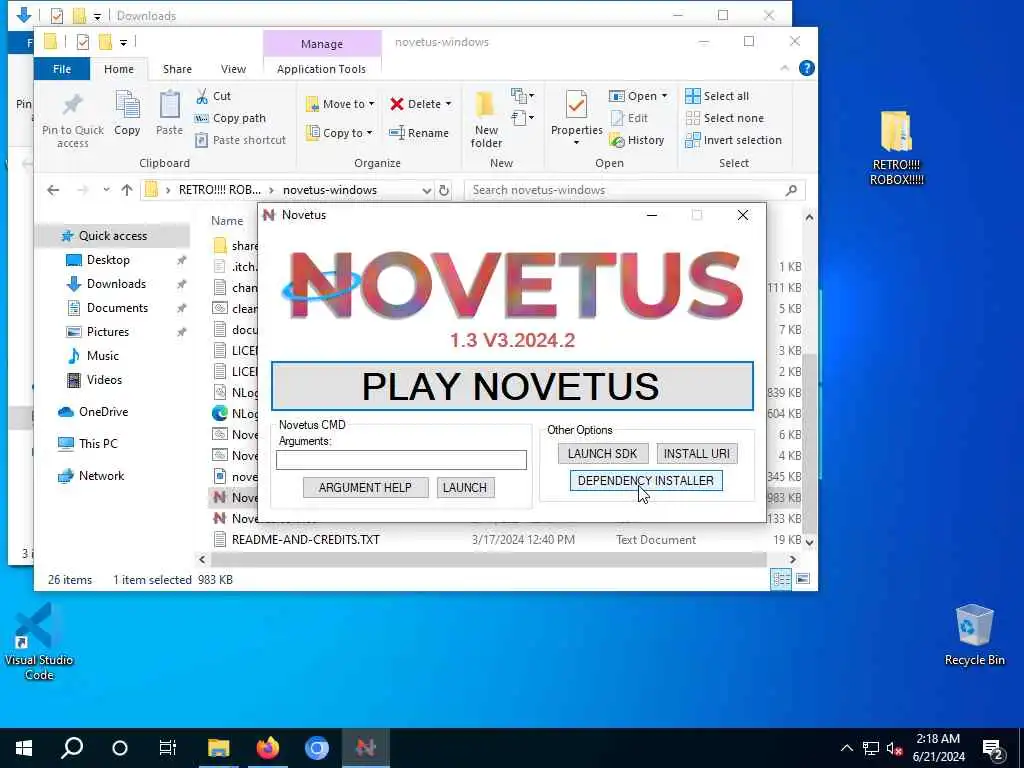Open the LAUNCH SDK option

coord(602,453)
